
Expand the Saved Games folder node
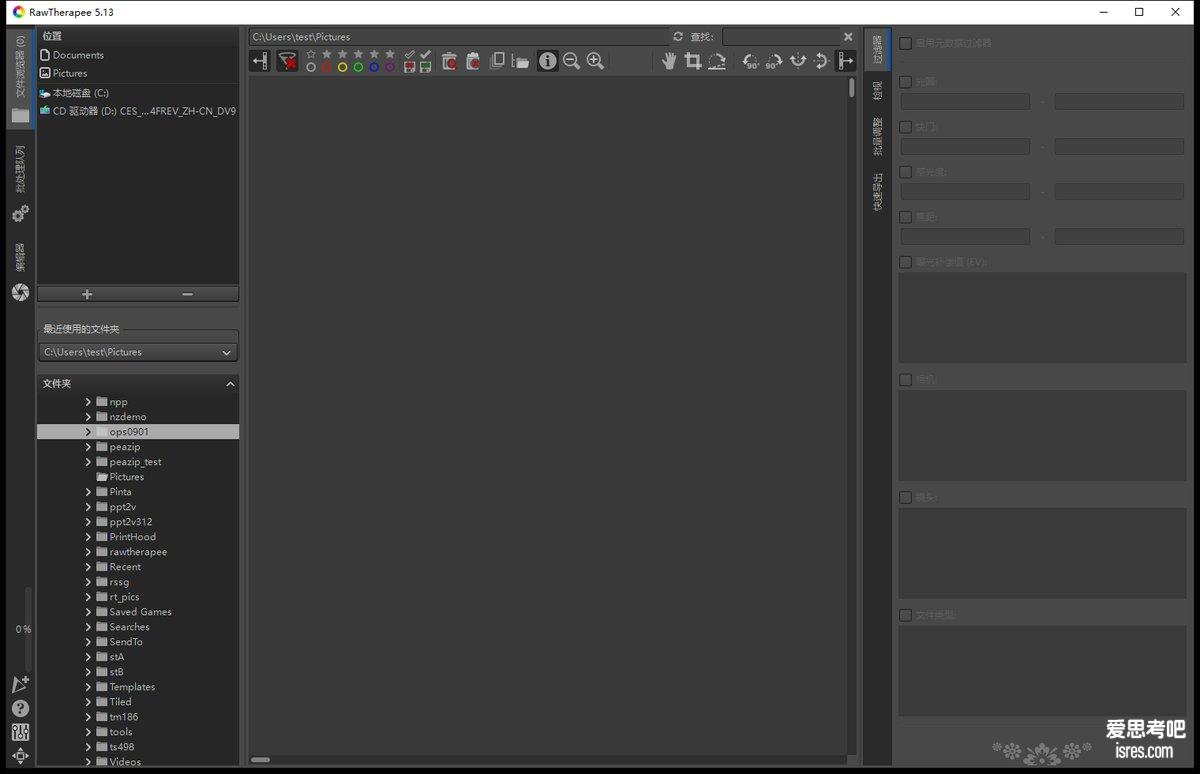[88, 612]
